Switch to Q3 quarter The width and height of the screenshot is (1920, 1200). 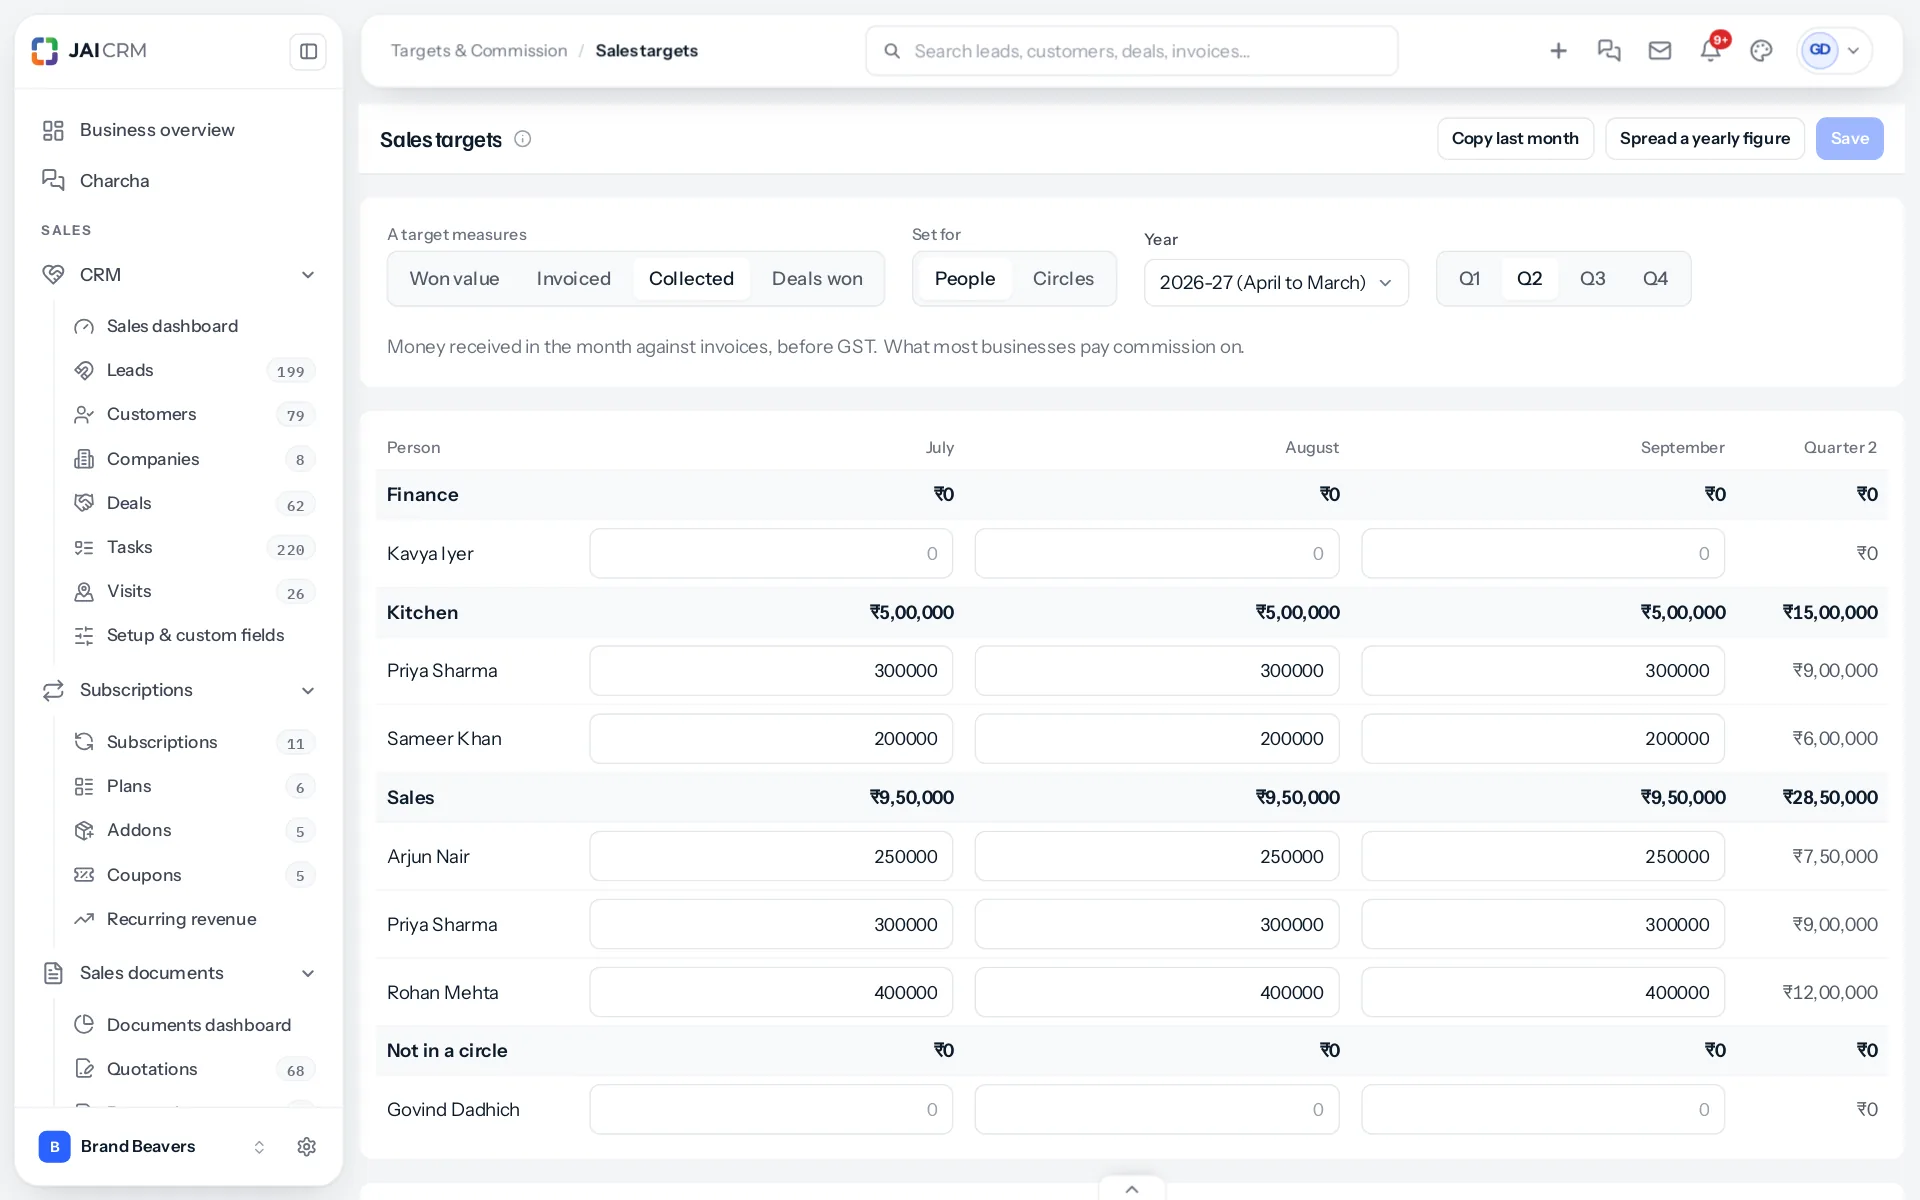(x=1592, y=279)
